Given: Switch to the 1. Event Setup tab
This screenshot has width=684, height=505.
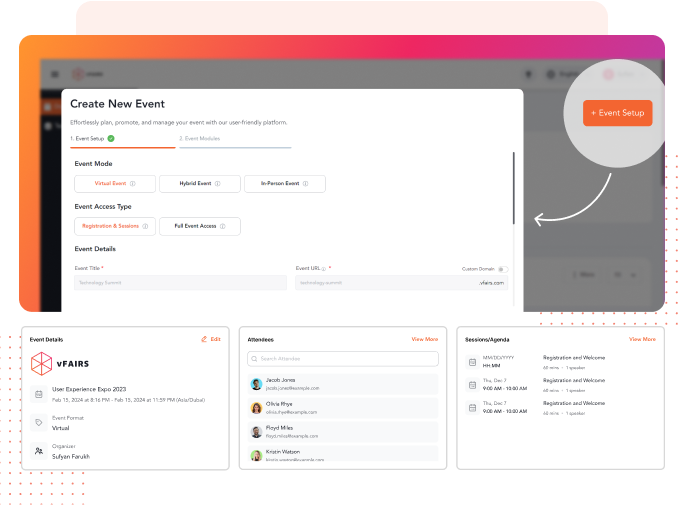Looking at the screenshot, I should [123, 139].
